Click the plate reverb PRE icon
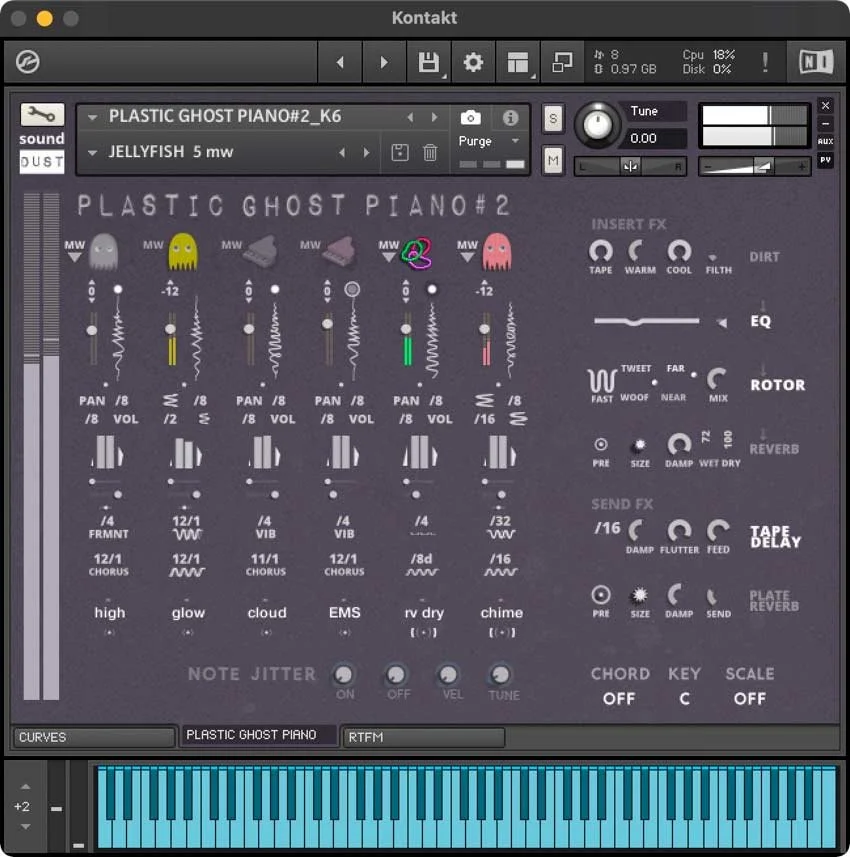The image size is (850, 857). tap(601, 595)
